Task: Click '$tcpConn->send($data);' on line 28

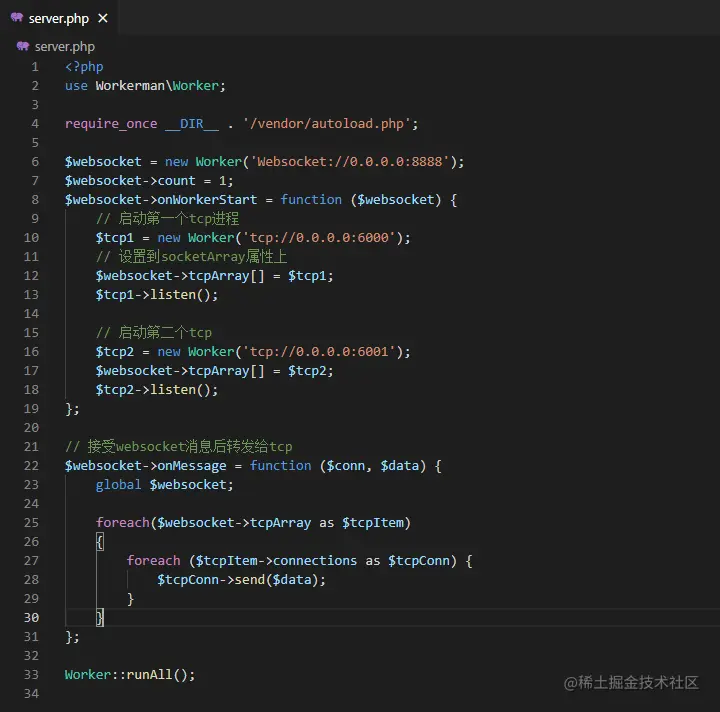Action: pyautogui.click(x=241, y=580)
